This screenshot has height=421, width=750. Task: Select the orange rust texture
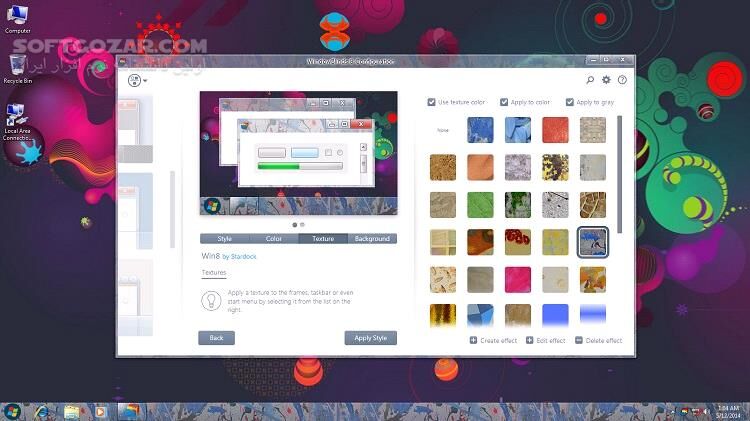click(480, 242)
